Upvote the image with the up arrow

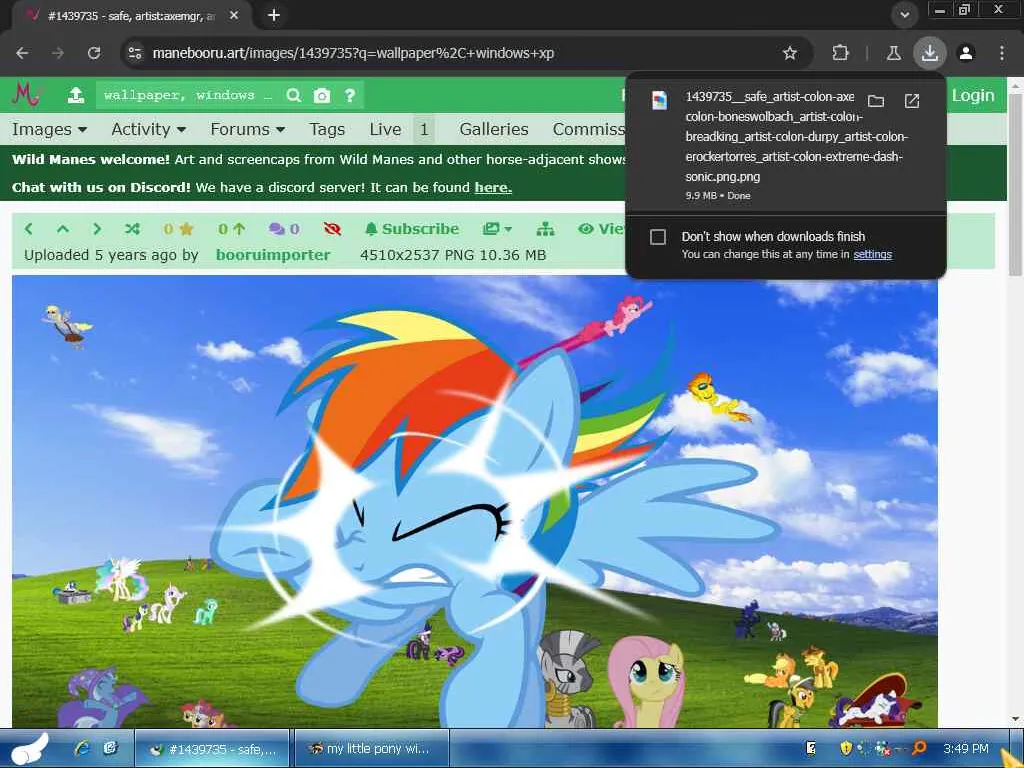[232, 229]
